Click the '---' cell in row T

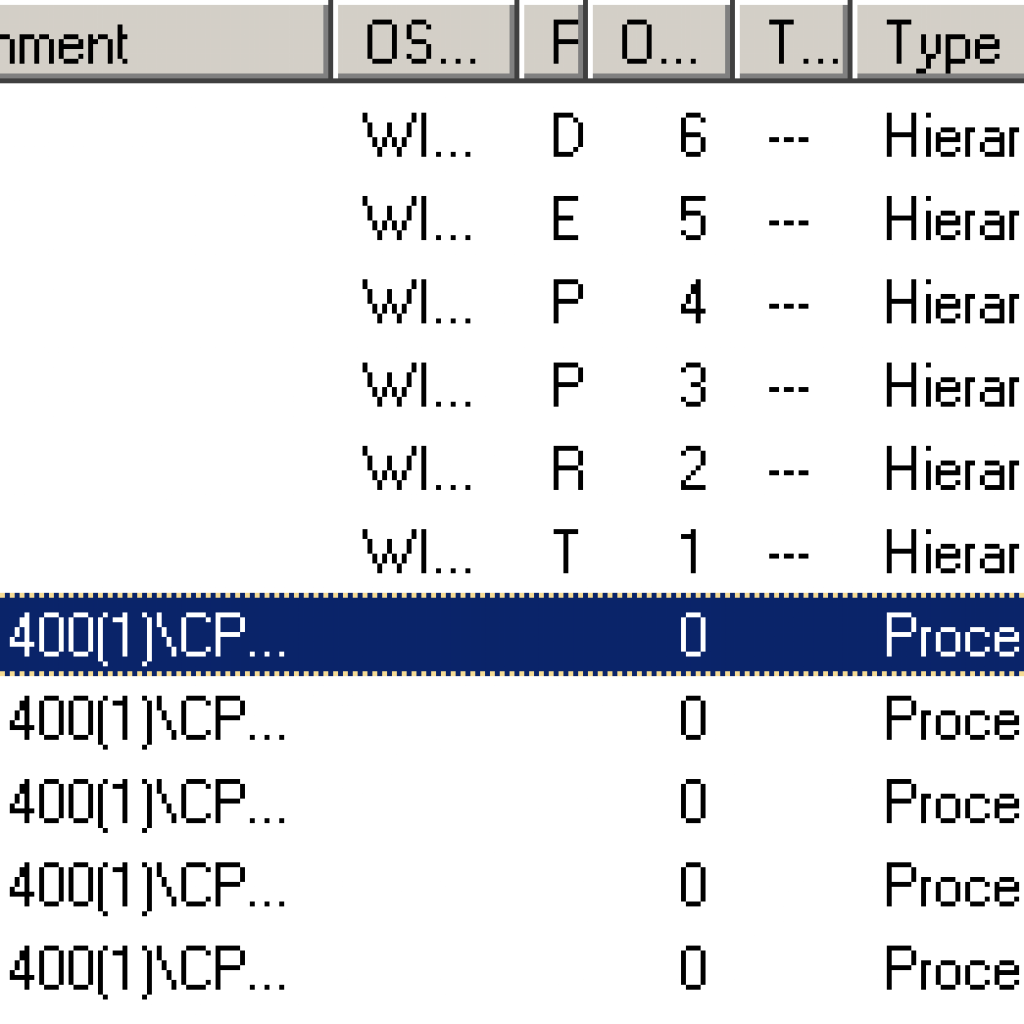pos(789,556)
